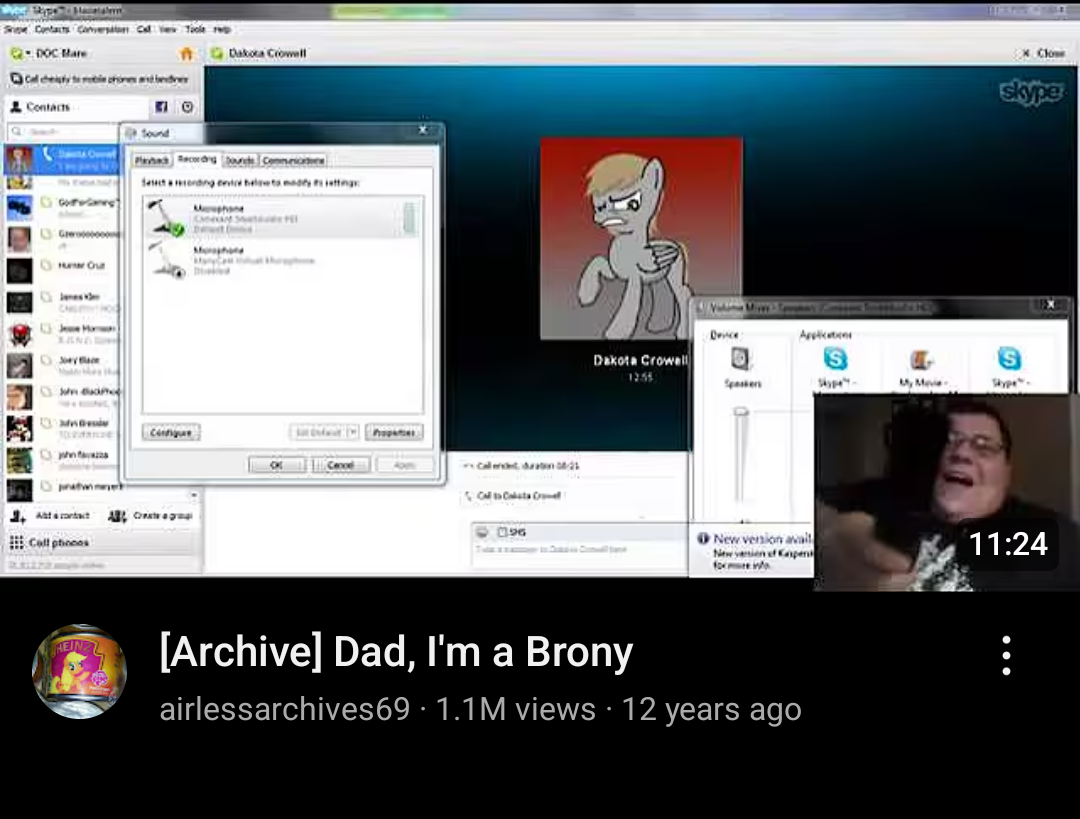This screenshot has height=819, width=1080.
Task: Click the My Movie icon in Volume Mixer
Action: (x=921, y=359)
